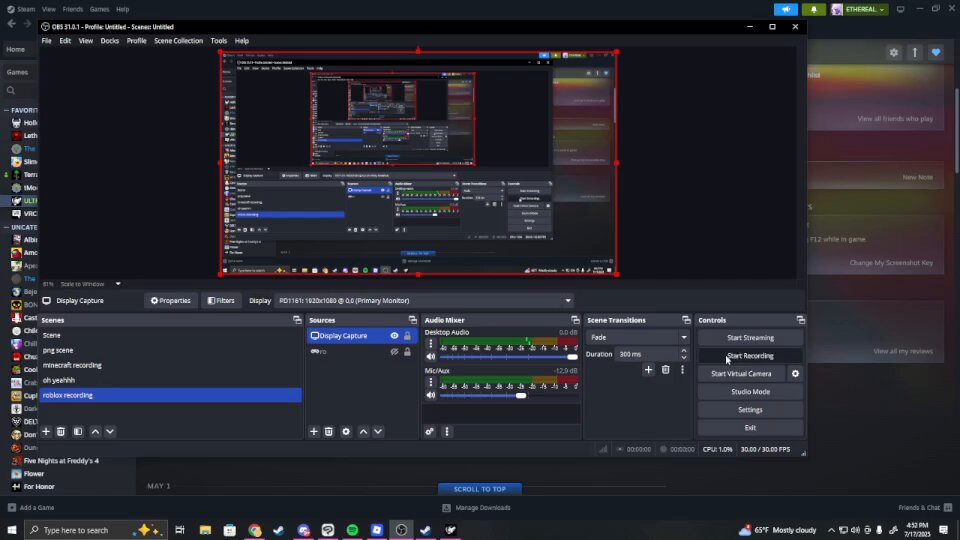Toggle visibility of second source row
Image resolution: width=960 pixels, height=540 pixels.
click(x=394, y=352)
